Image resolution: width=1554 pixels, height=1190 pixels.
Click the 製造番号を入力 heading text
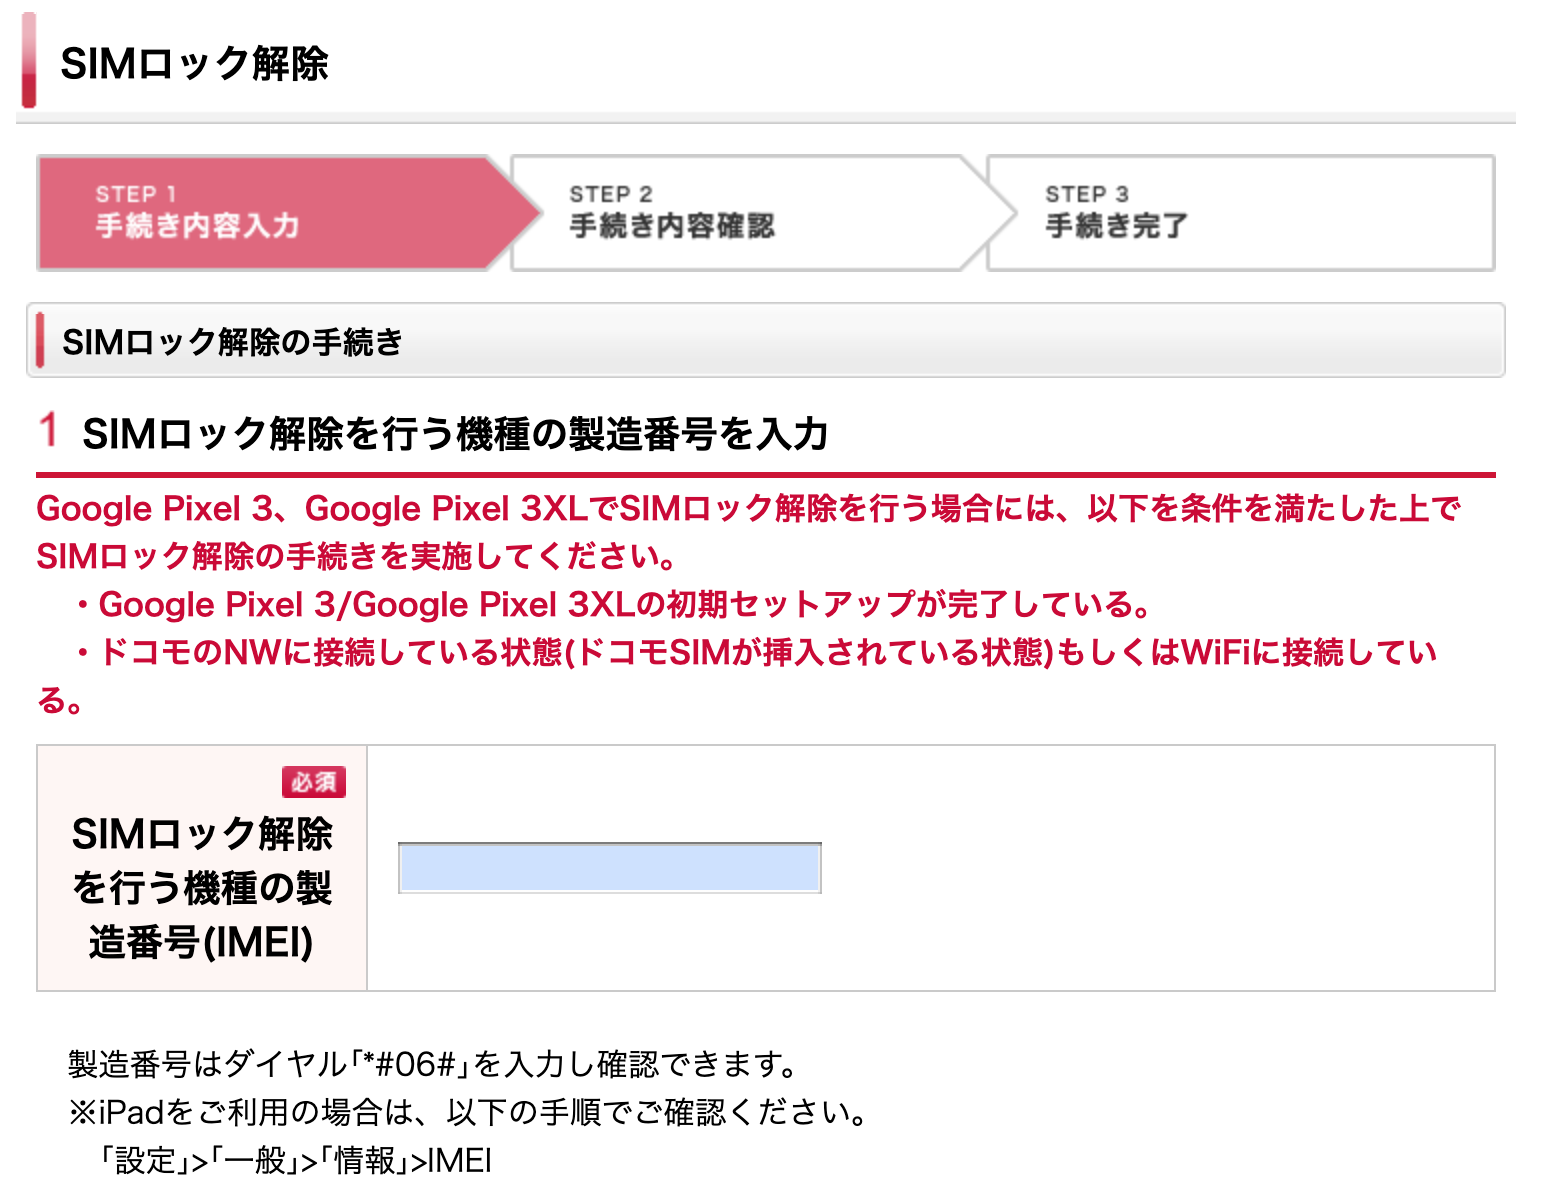[455, 434]
